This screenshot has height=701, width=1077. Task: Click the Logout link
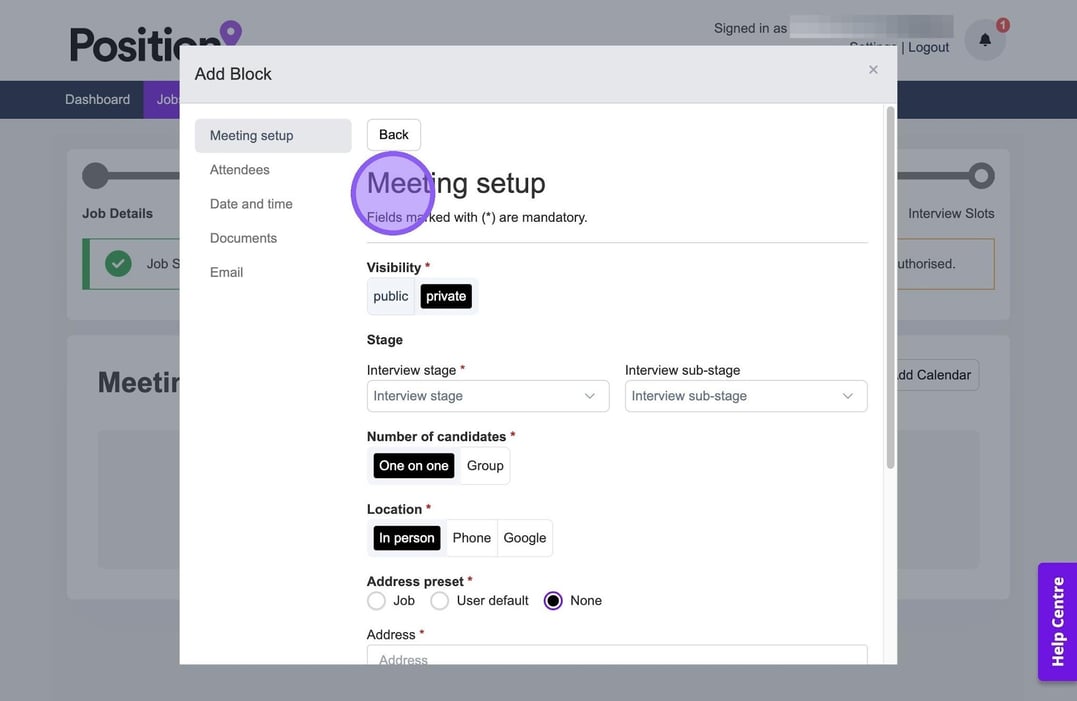click(928, 48)
